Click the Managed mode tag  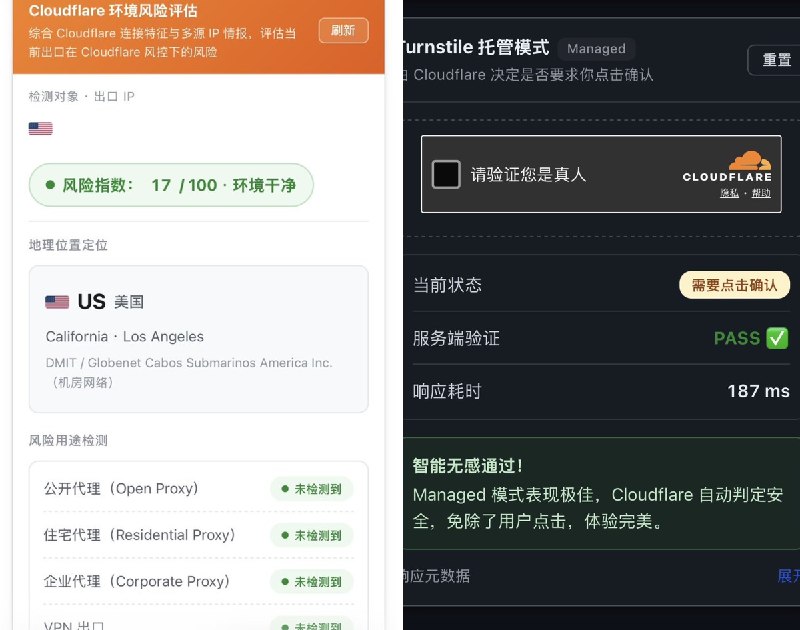(596, 49)
